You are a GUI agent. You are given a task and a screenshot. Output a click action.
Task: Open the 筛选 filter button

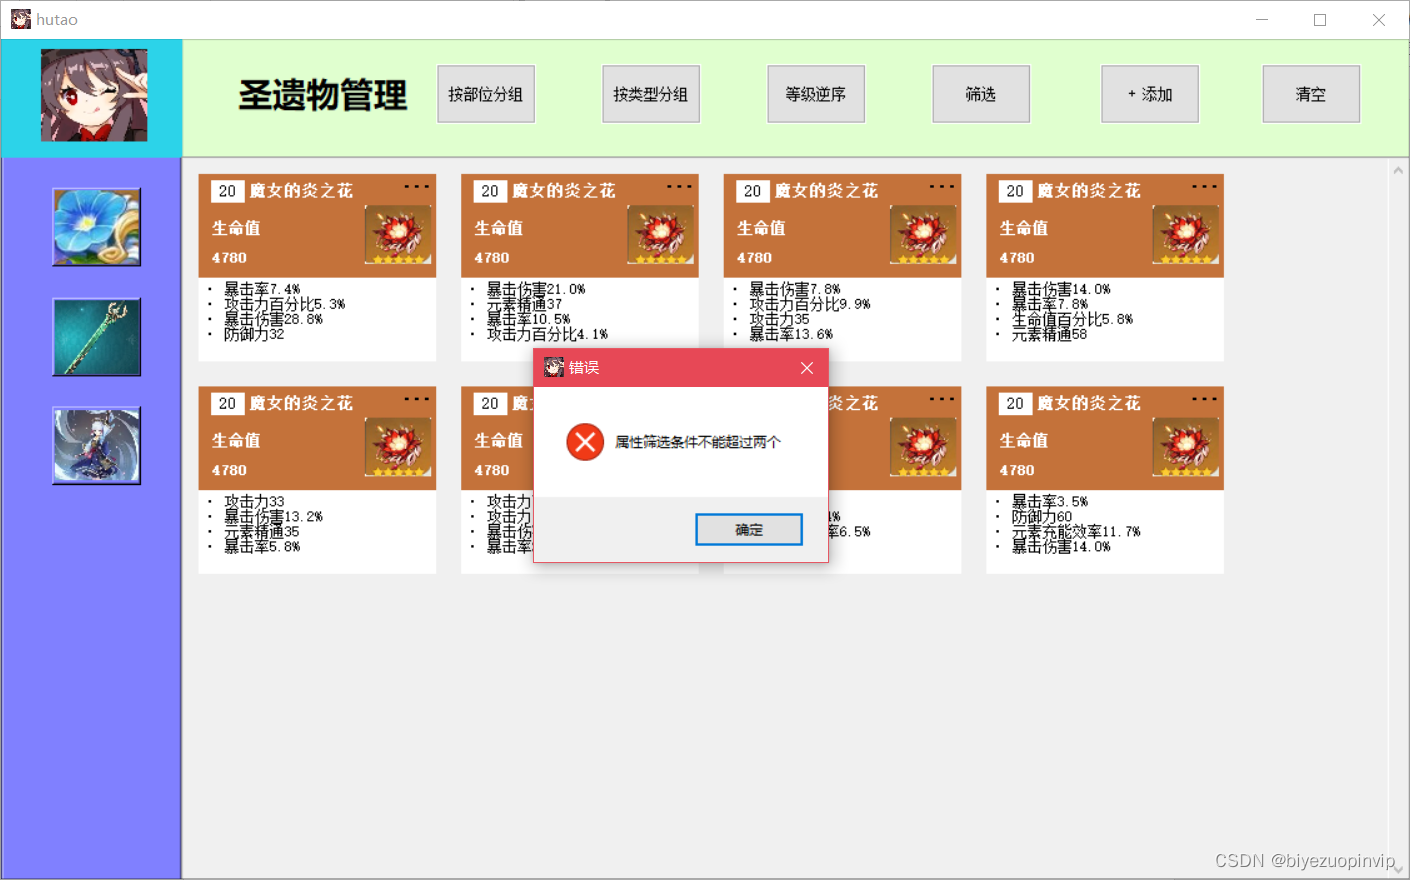(981, 94)
